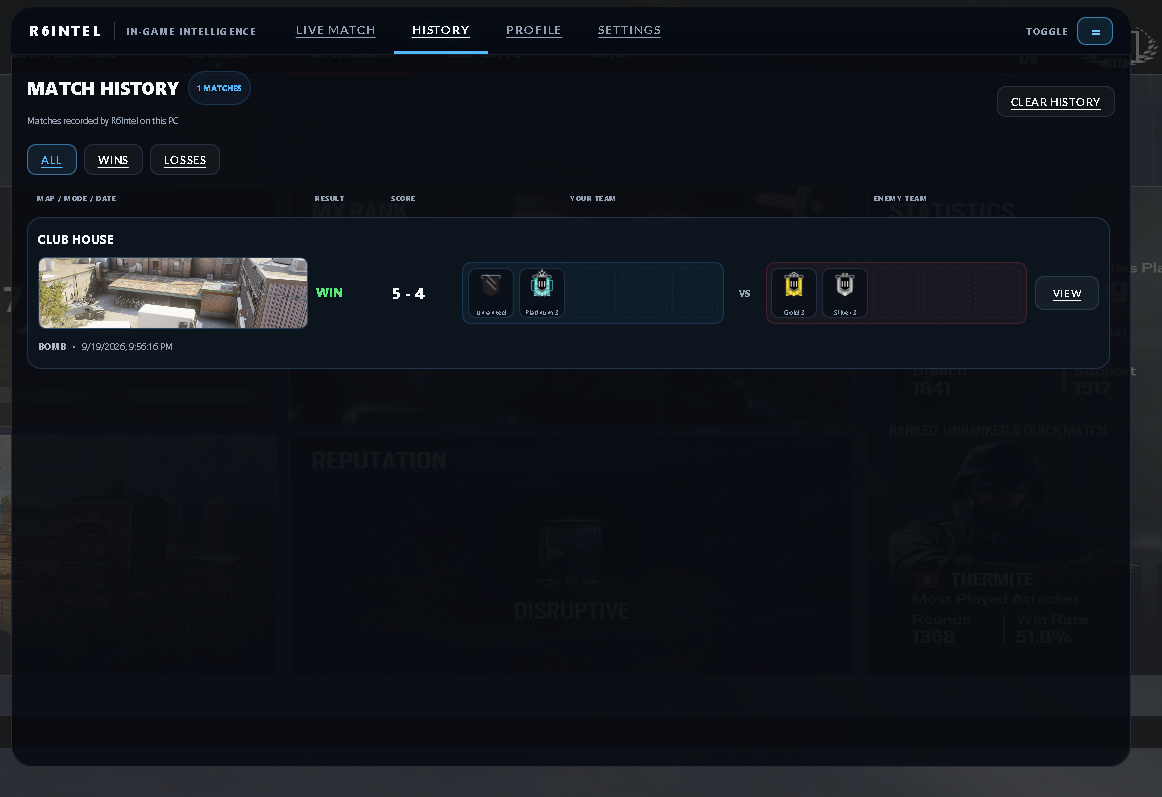
Task: Click the "Matches recorded by R6Intel on this PC" text
Action: point(103,121)
